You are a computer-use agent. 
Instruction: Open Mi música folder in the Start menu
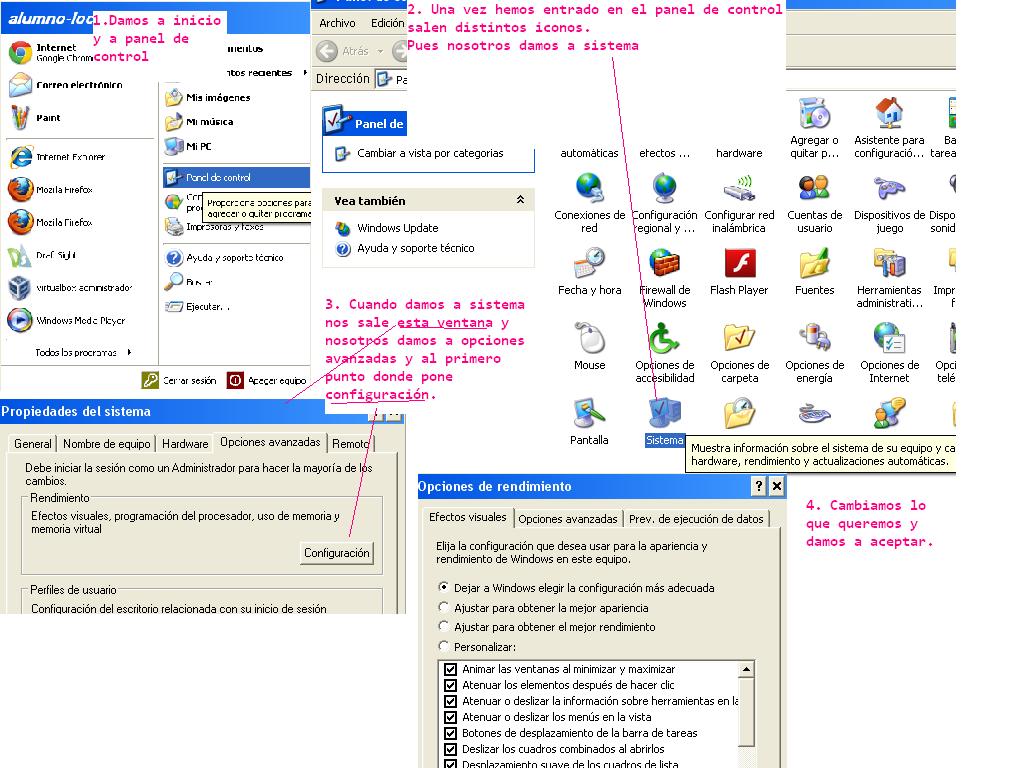pyautogui.click(x=199, y=121)
